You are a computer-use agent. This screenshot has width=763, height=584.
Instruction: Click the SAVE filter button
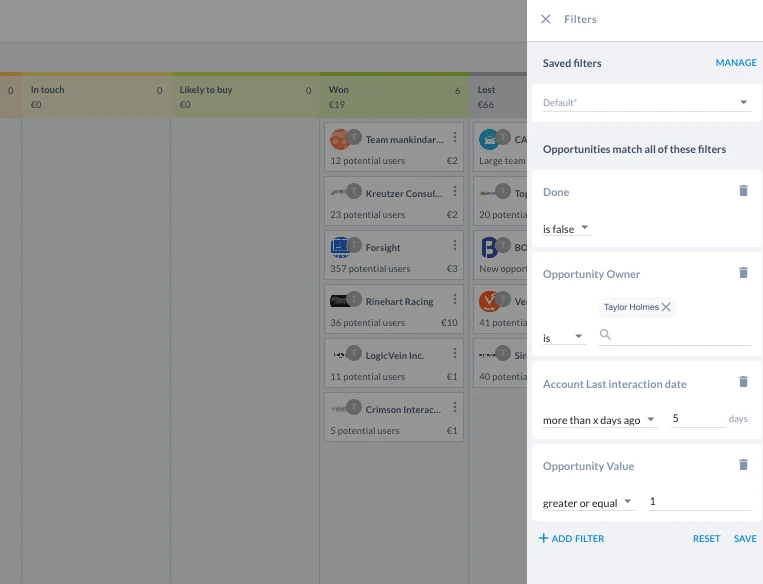[745, 539]
